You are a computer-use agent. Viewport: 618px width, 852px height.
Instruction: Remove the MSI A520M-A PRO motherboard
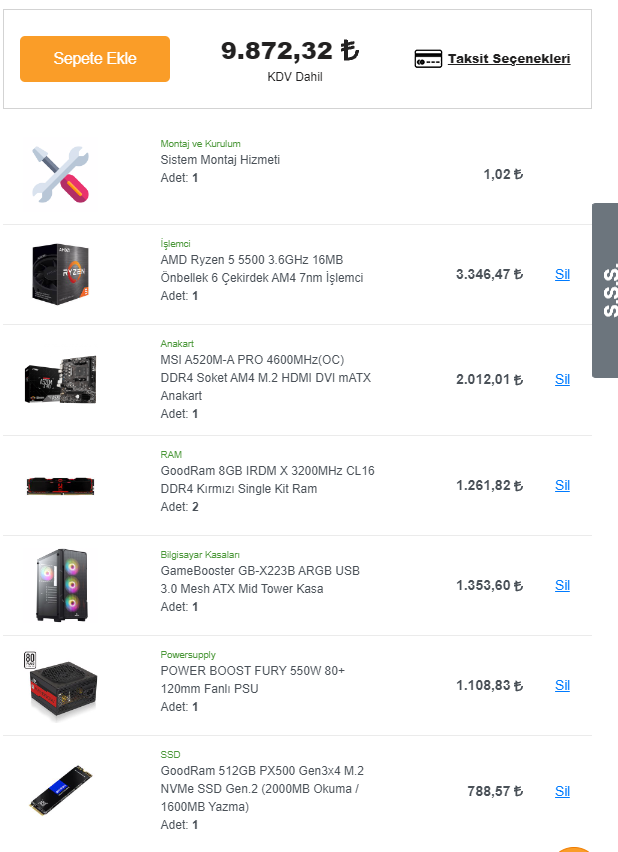pyautogui.click(x=562, y=379)
